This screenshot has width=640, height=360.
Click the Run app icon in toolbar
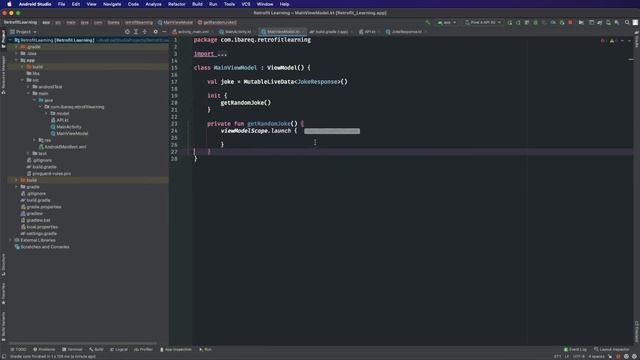coord(510,22)
